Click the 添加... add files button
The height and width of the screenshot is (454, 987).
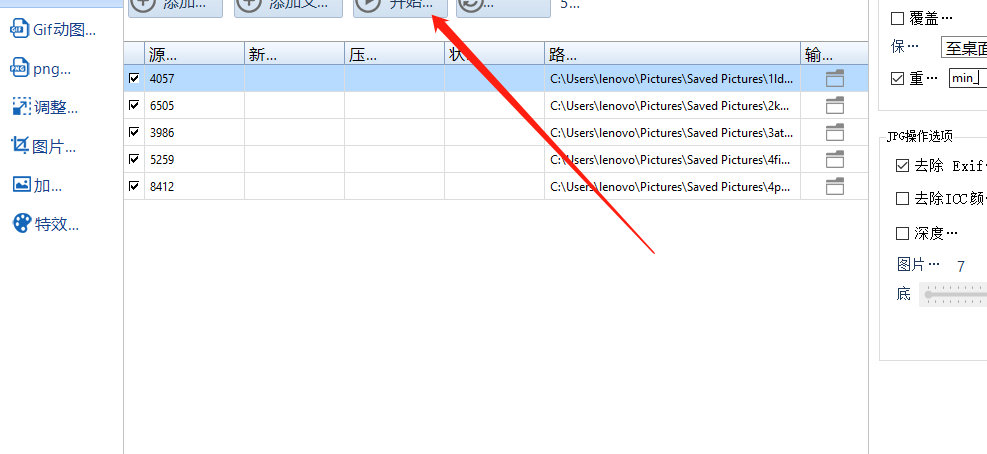[x=176, y=7]
